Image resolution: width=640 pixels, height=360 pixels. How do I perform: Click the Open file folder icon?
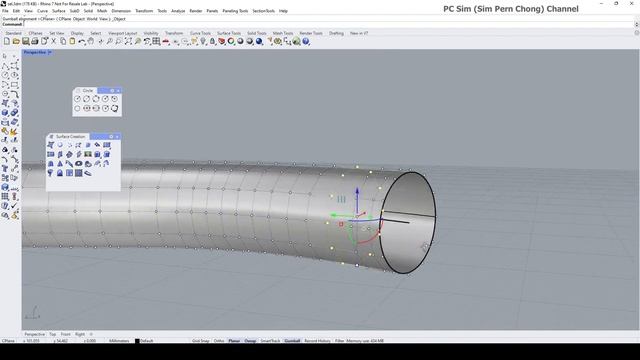click(16, 41)
